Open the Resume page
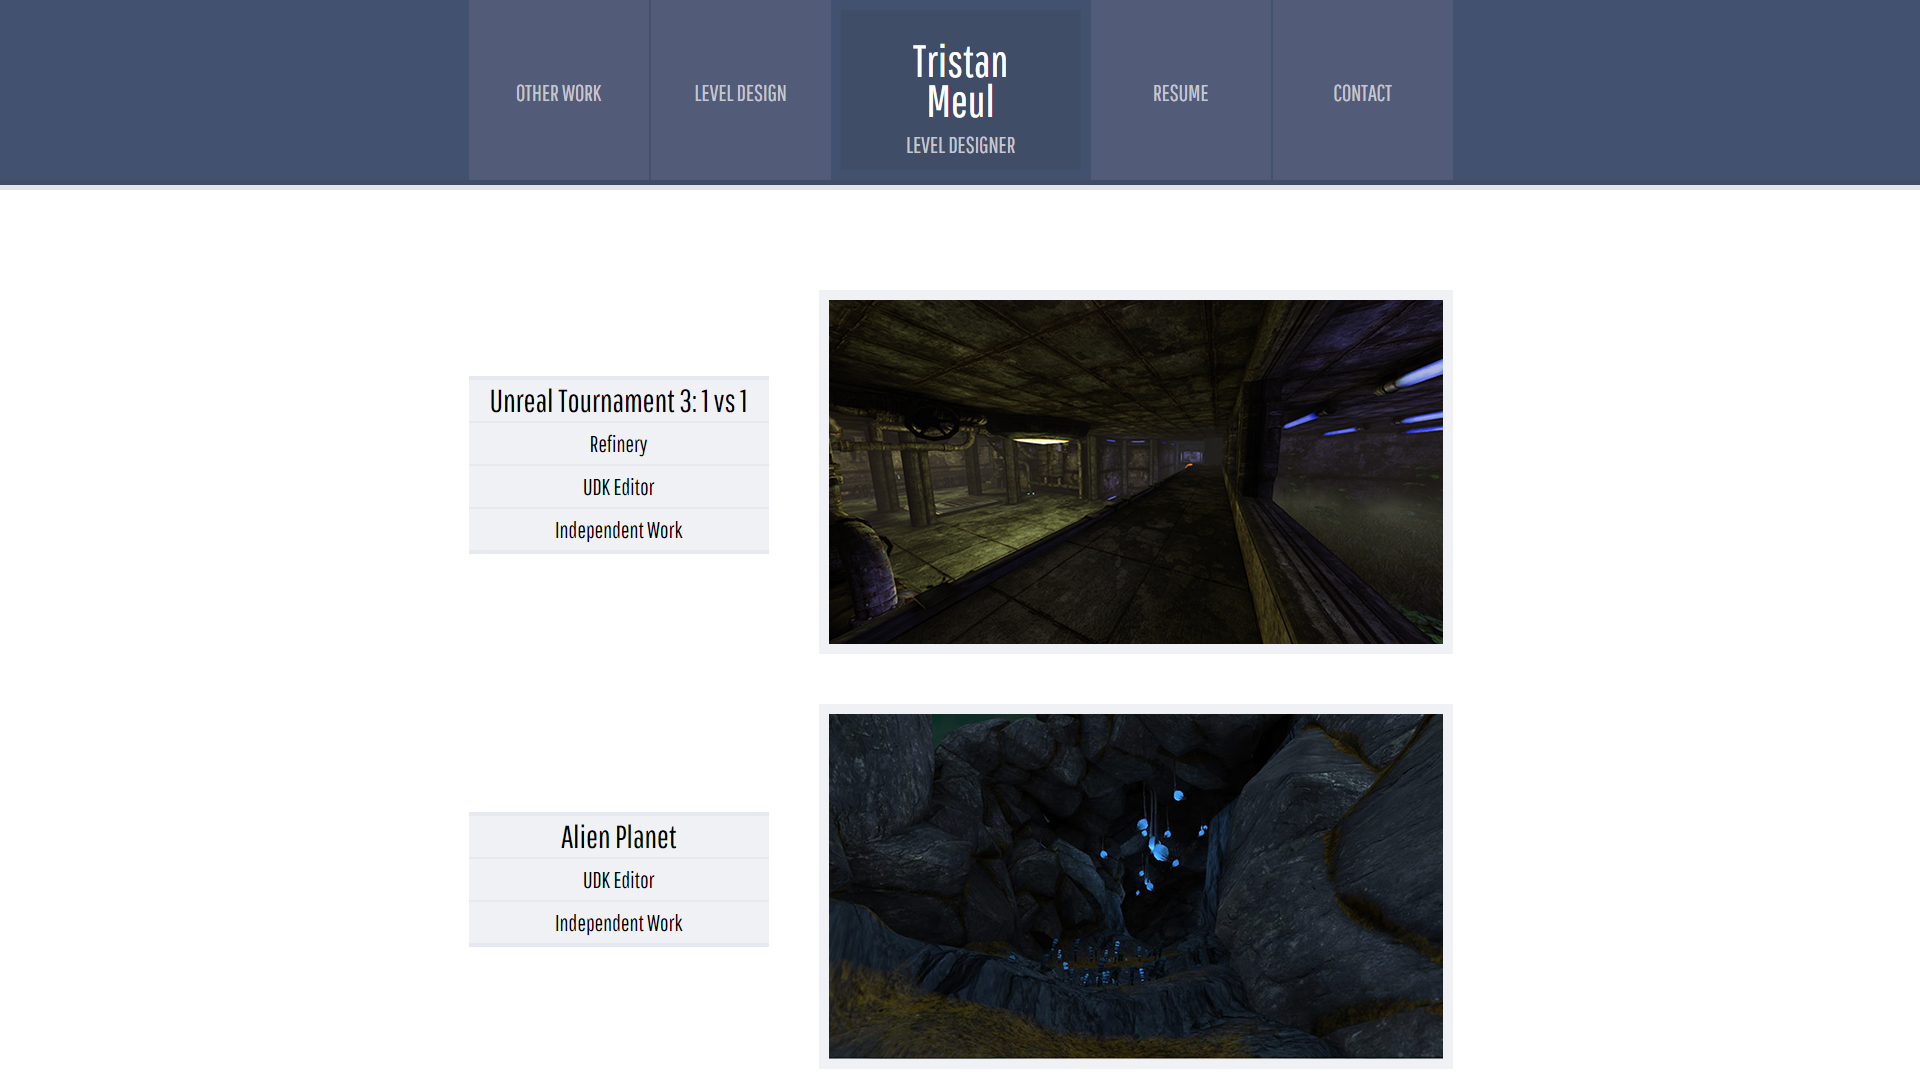Screen dimensions: 1920x1080 pos(1181,92)
